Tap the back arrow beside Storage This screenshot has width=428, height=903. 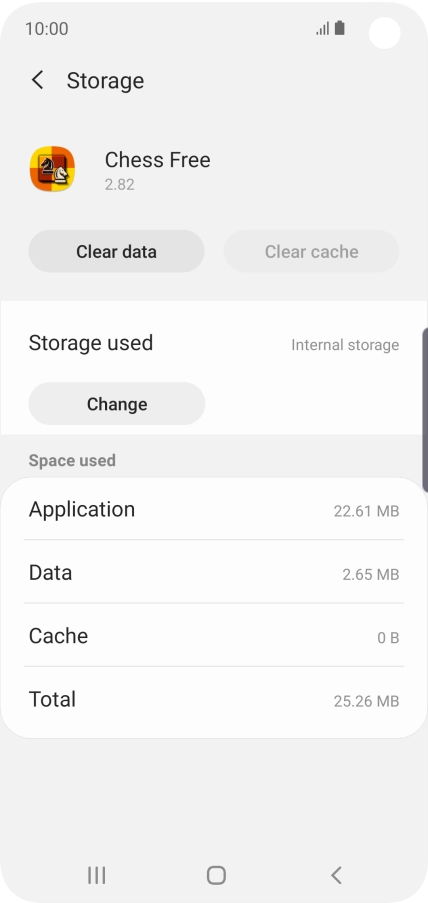point(37,80)
